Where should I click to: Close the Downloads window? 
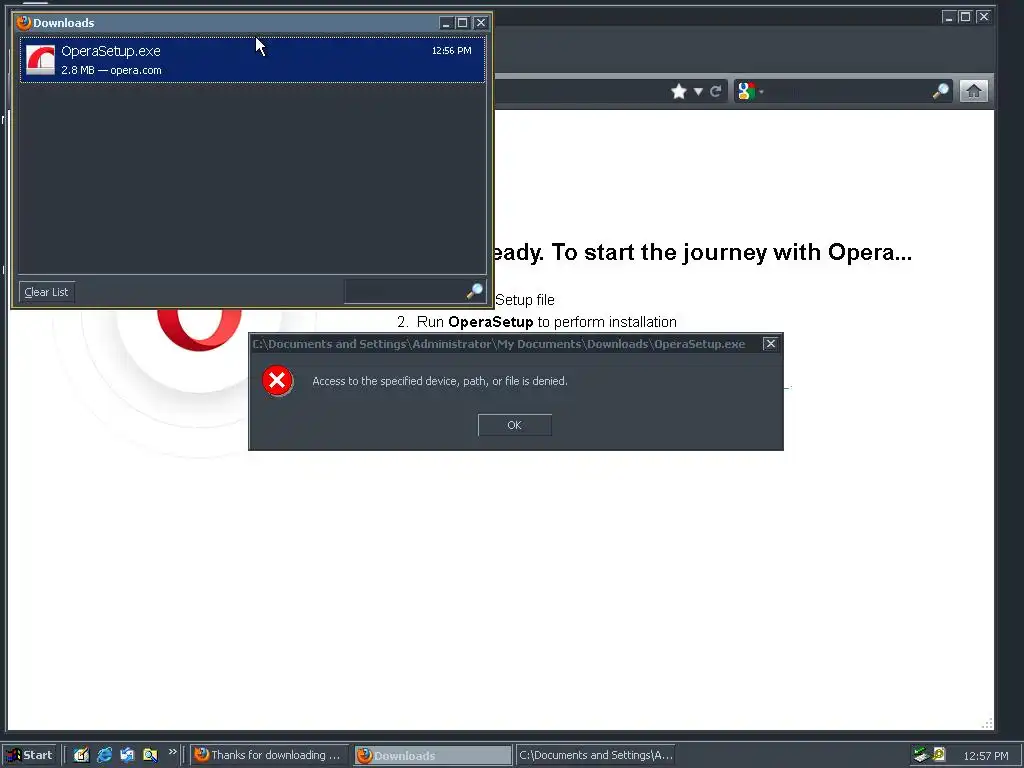pos(481,23)
